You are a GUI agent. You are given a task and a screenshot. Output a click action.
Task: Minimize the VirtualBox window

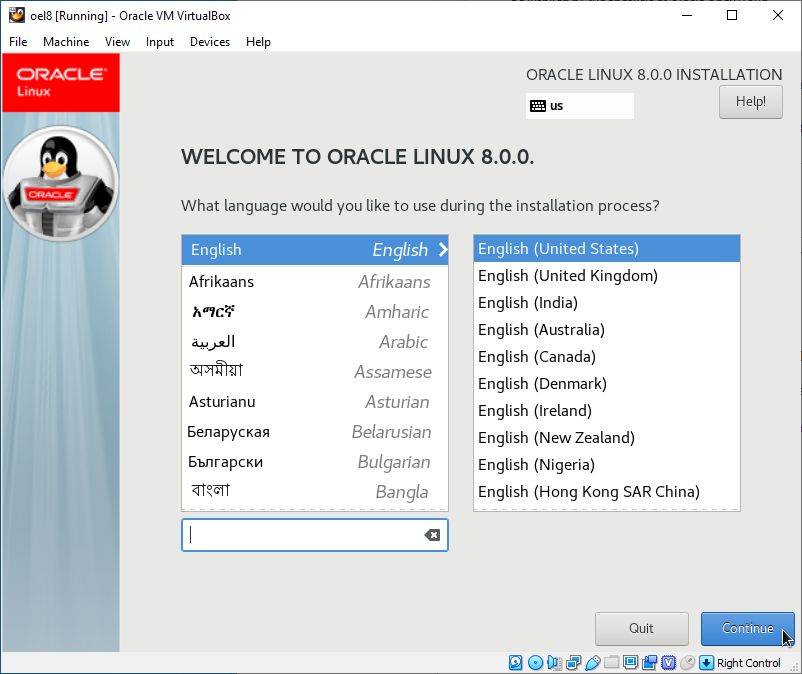[x=687, y=15]
